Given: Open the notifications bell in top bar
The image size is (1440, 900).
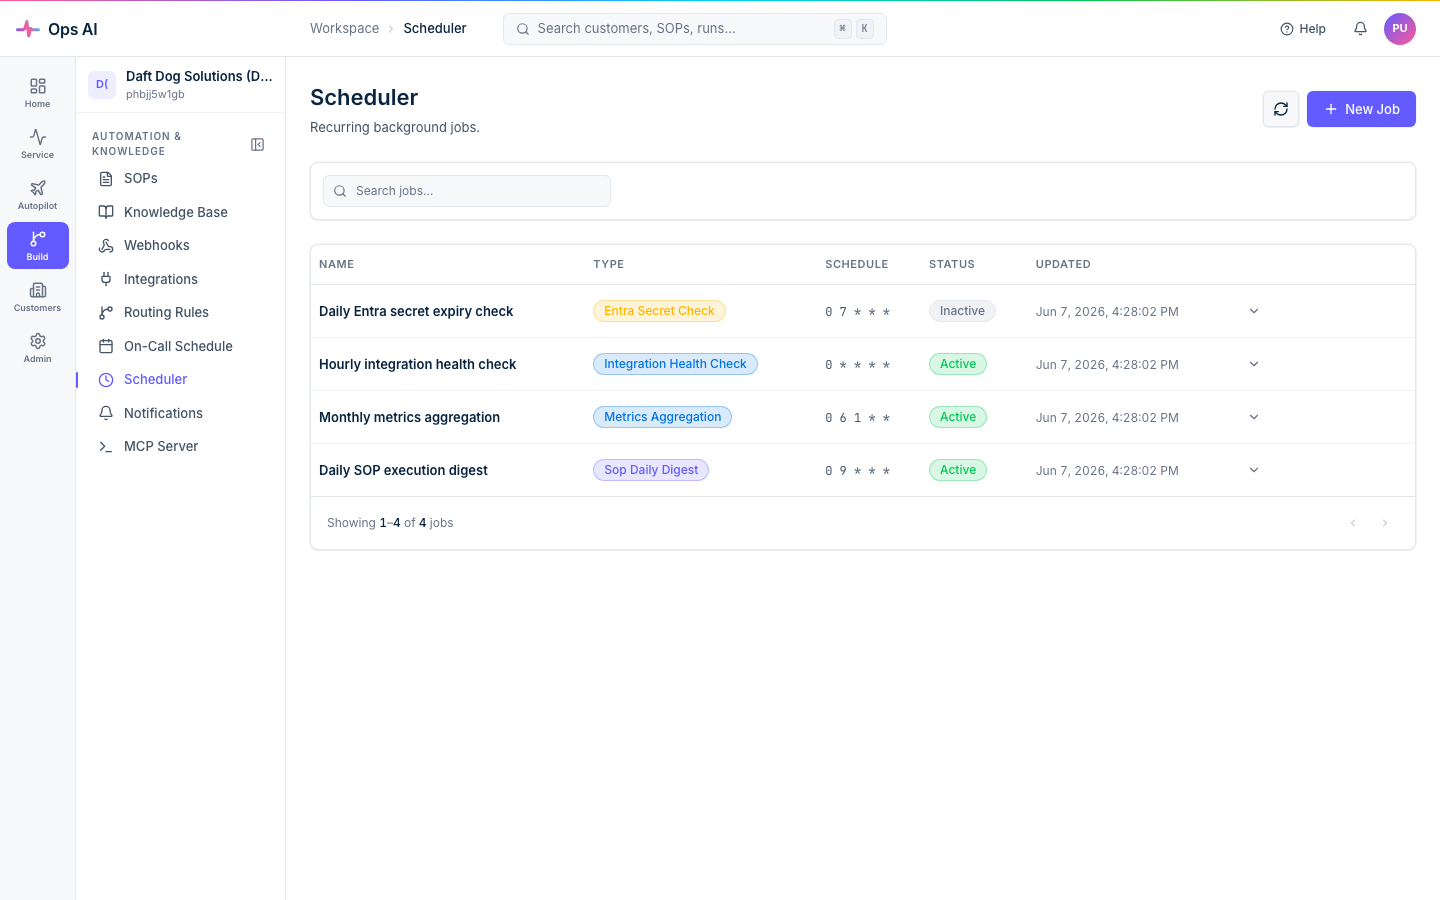Looking at the screenshot, I should point(1360,29).
